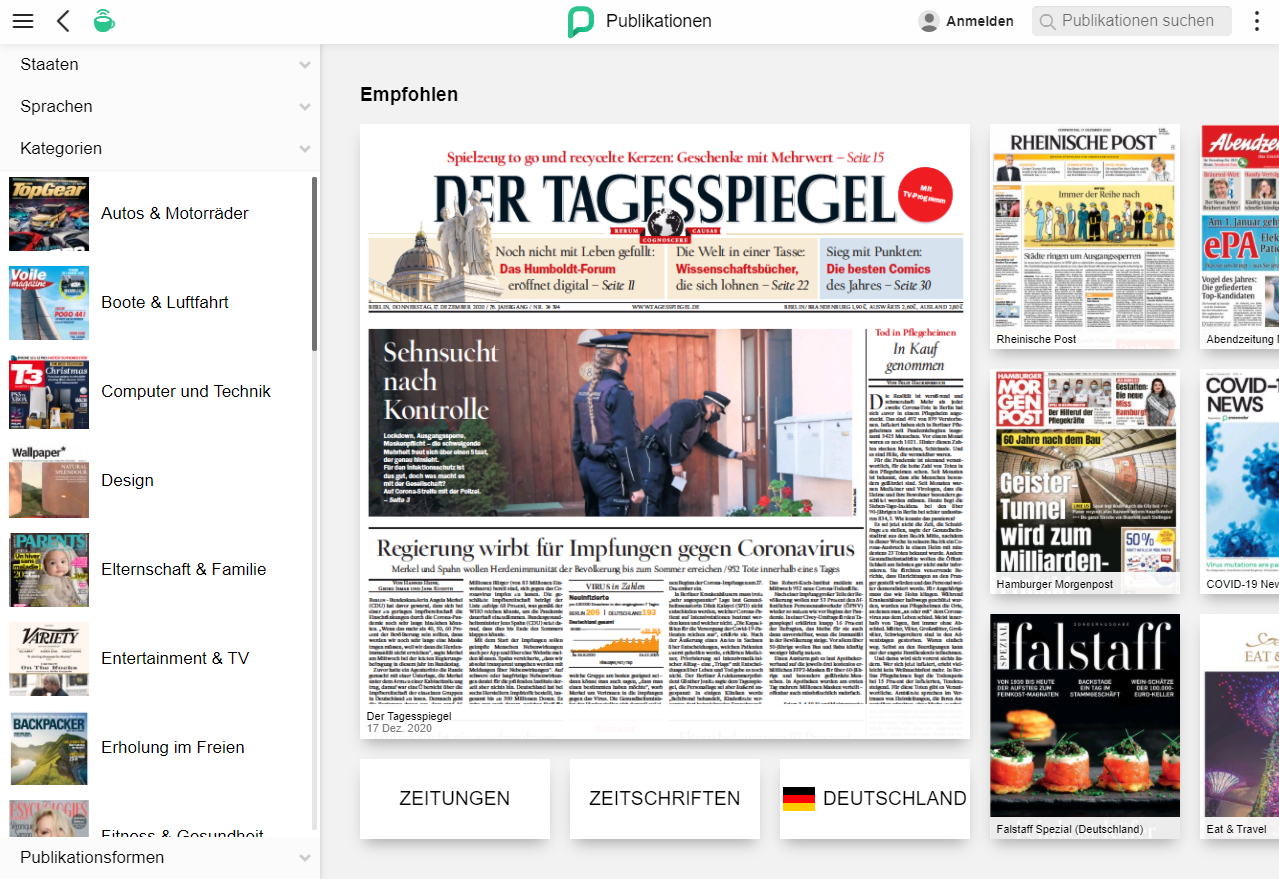Image resolution: width=1279 pixels, height=879 pixels.
Task: Open the hamburger menu icon
Action: [x=22, y=21]
